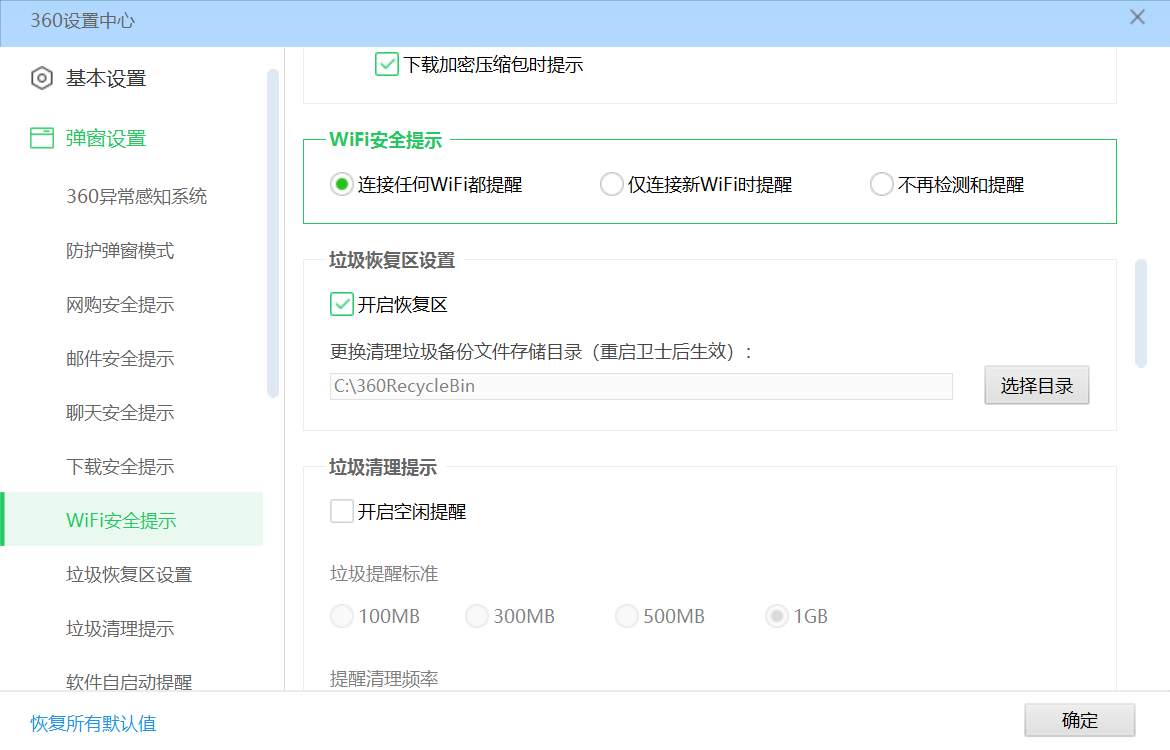The image size is (1170, 750).
Task: Click the 弹窗设置 window icon
Action: pos(42,138)
